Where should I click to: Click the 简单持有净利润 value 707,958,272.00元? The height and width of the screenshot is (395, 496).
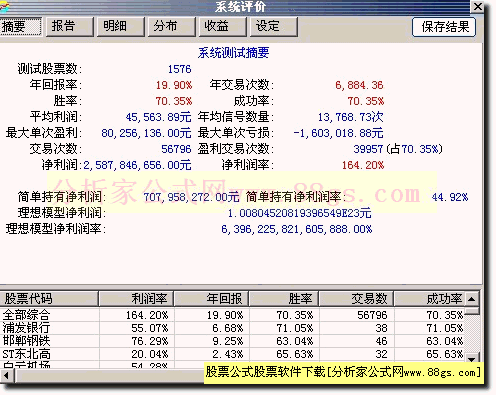(x=191, y=197)
